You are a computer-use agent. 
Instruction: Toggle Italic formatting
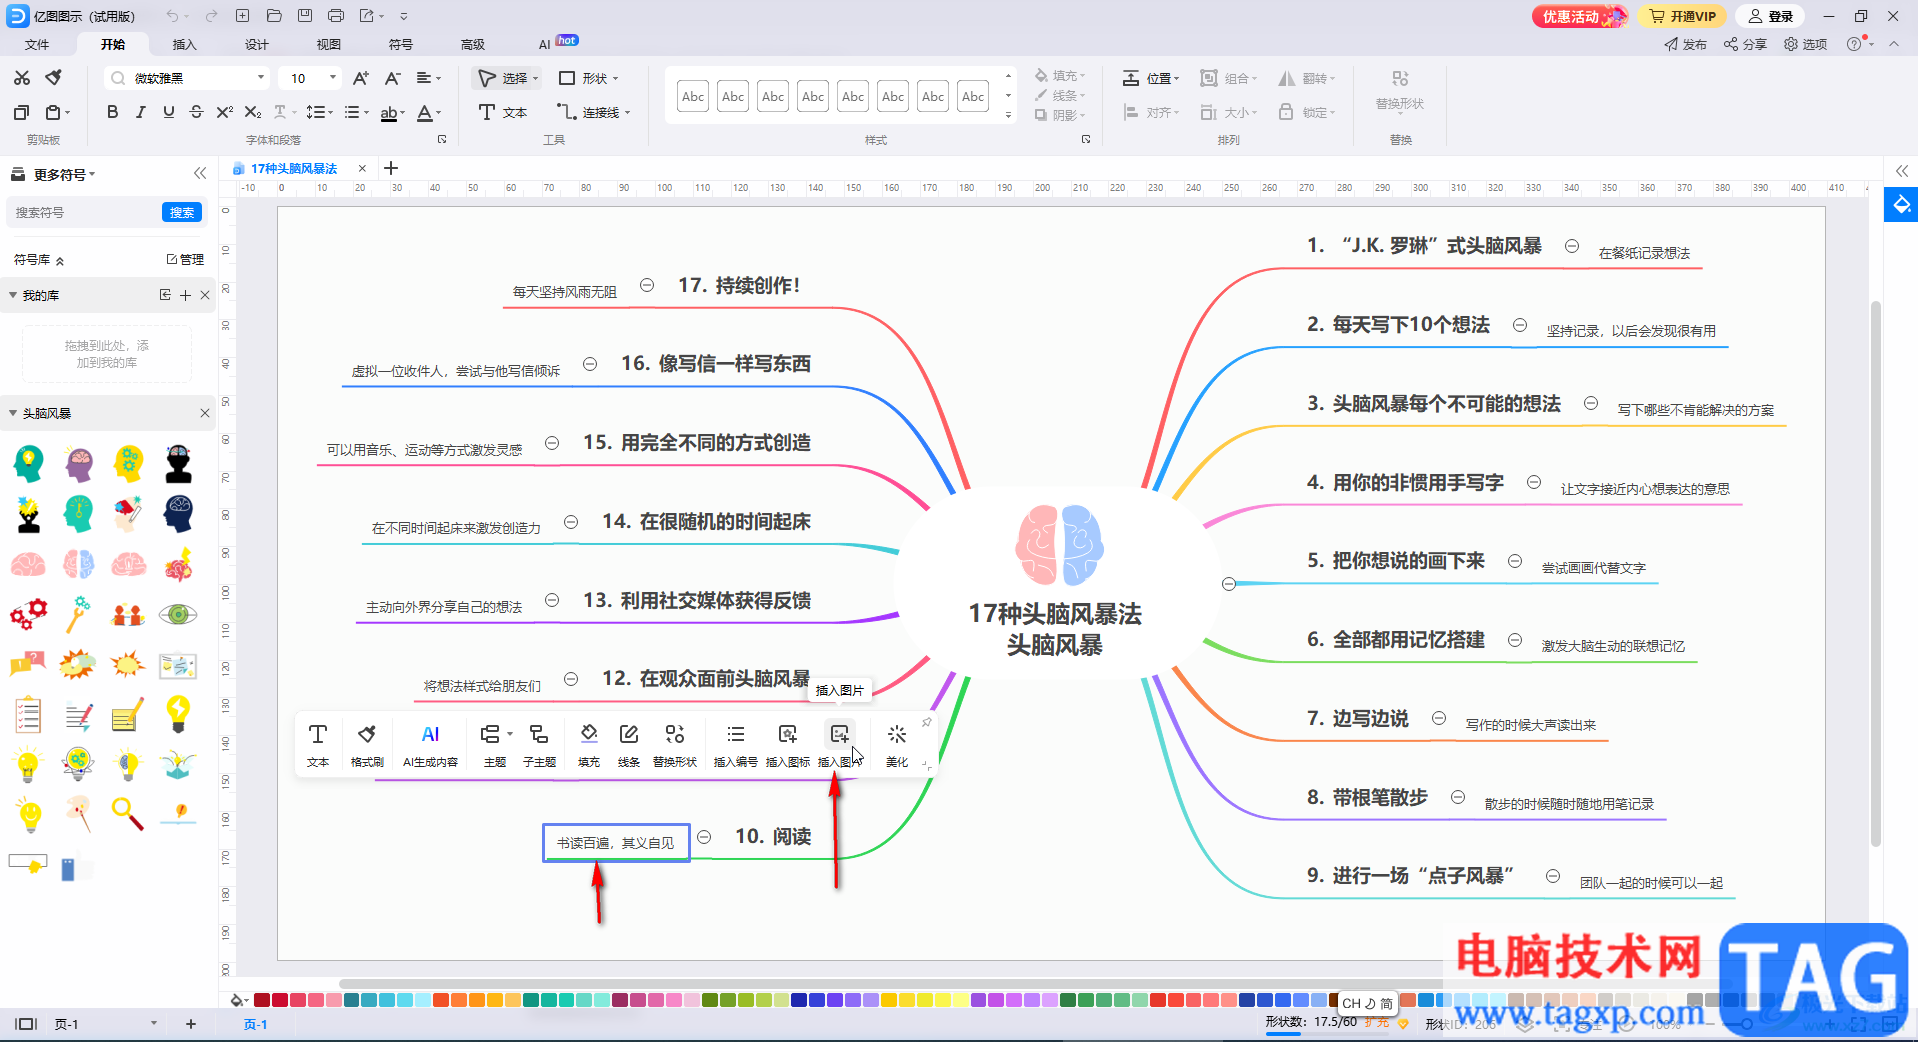coord(140,112)
